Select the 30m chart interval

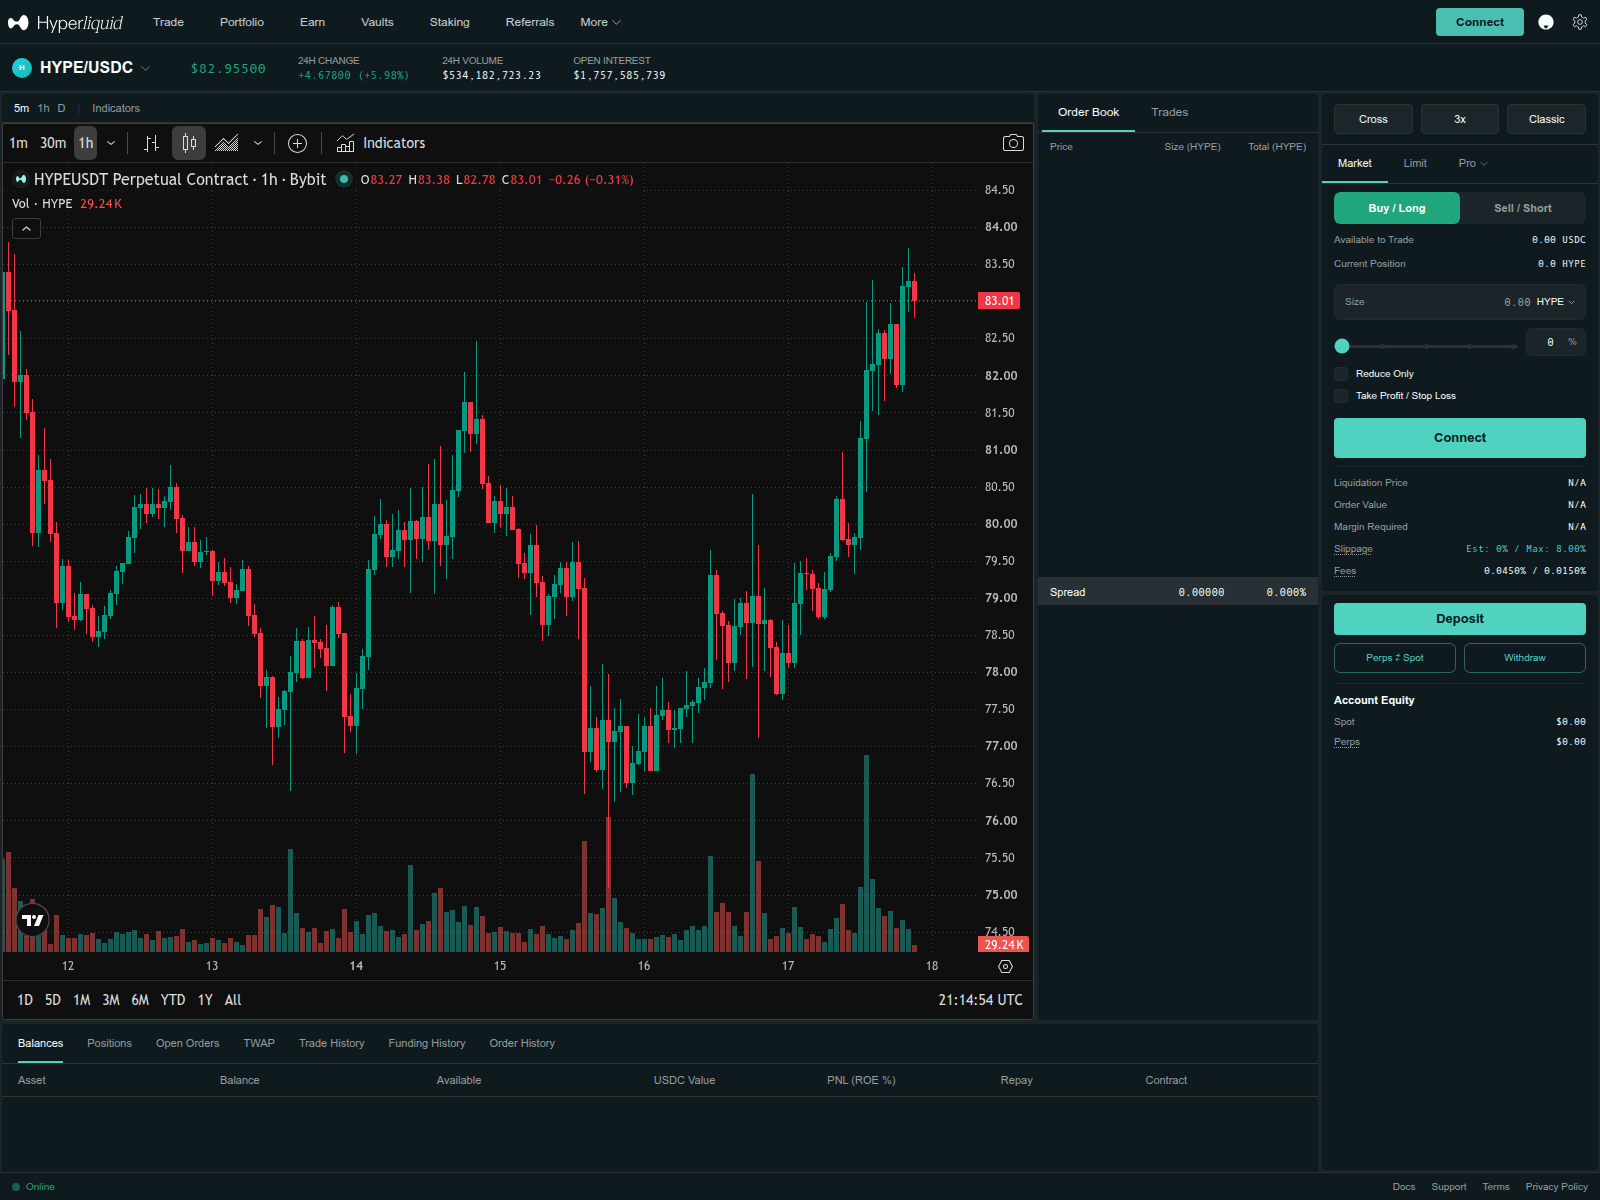pyautogui.click(x=53, y=143)
